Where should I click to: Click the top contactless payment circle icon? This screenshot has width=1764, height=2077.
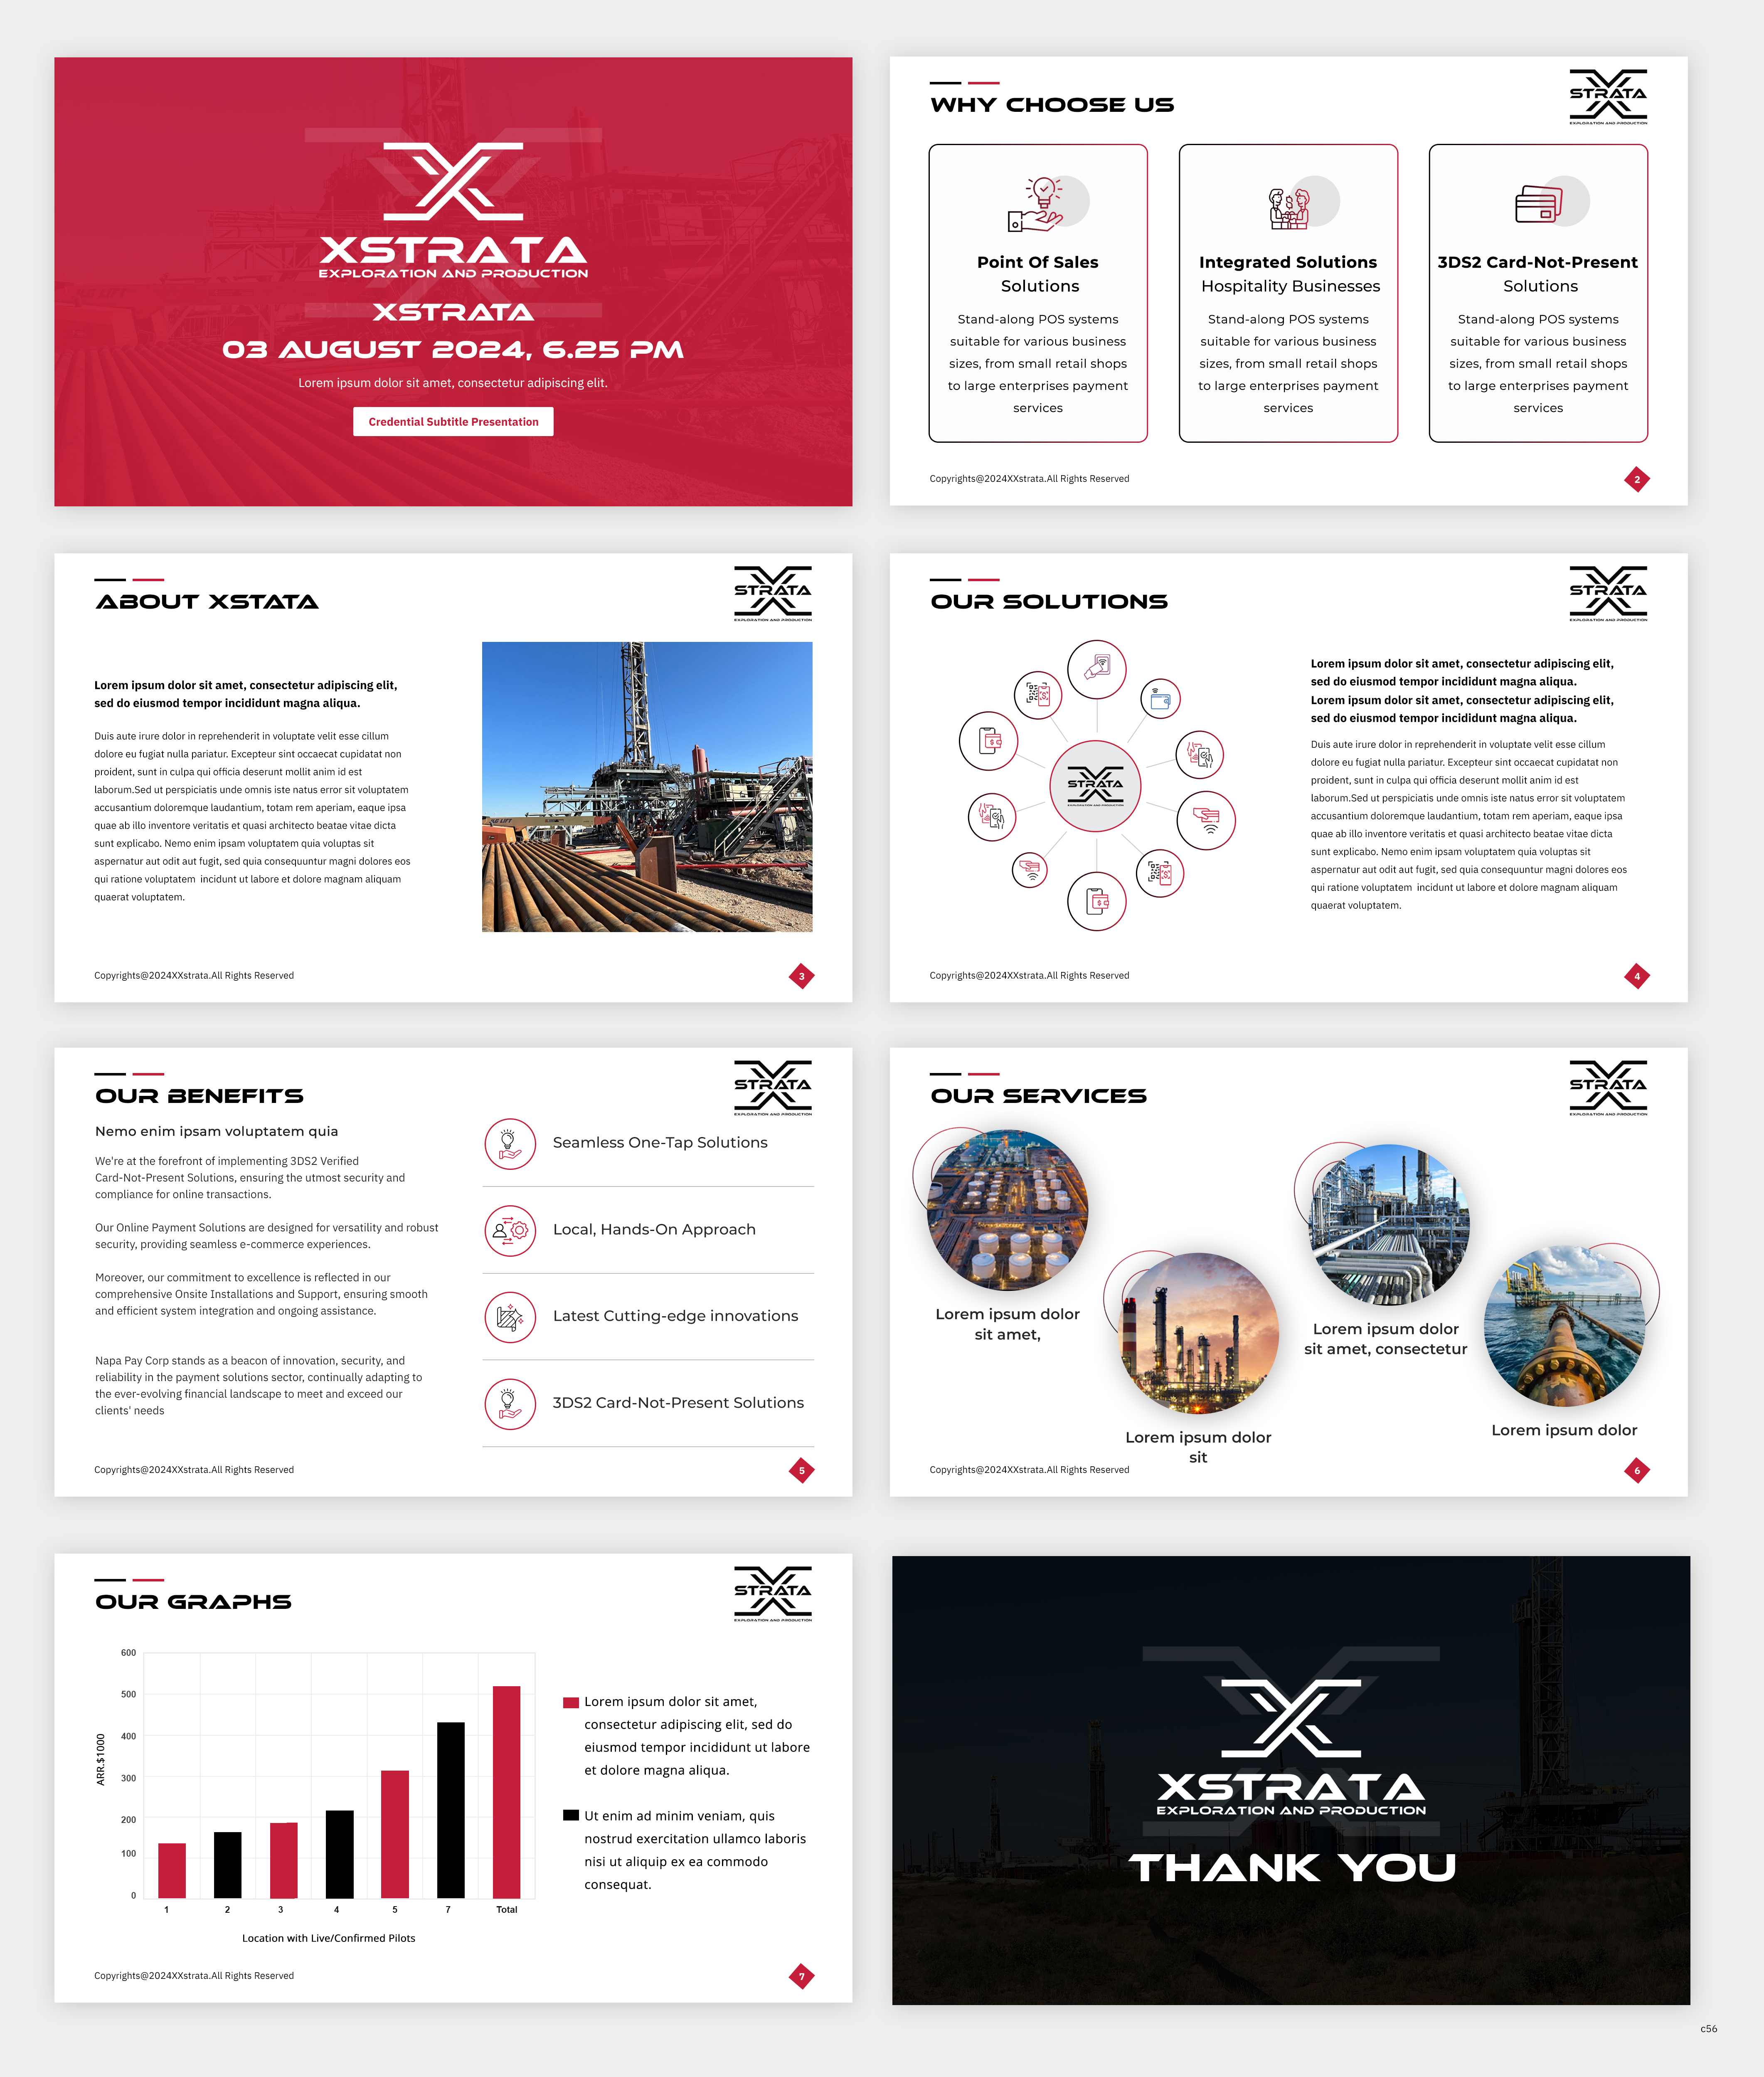pos(1097,669)
